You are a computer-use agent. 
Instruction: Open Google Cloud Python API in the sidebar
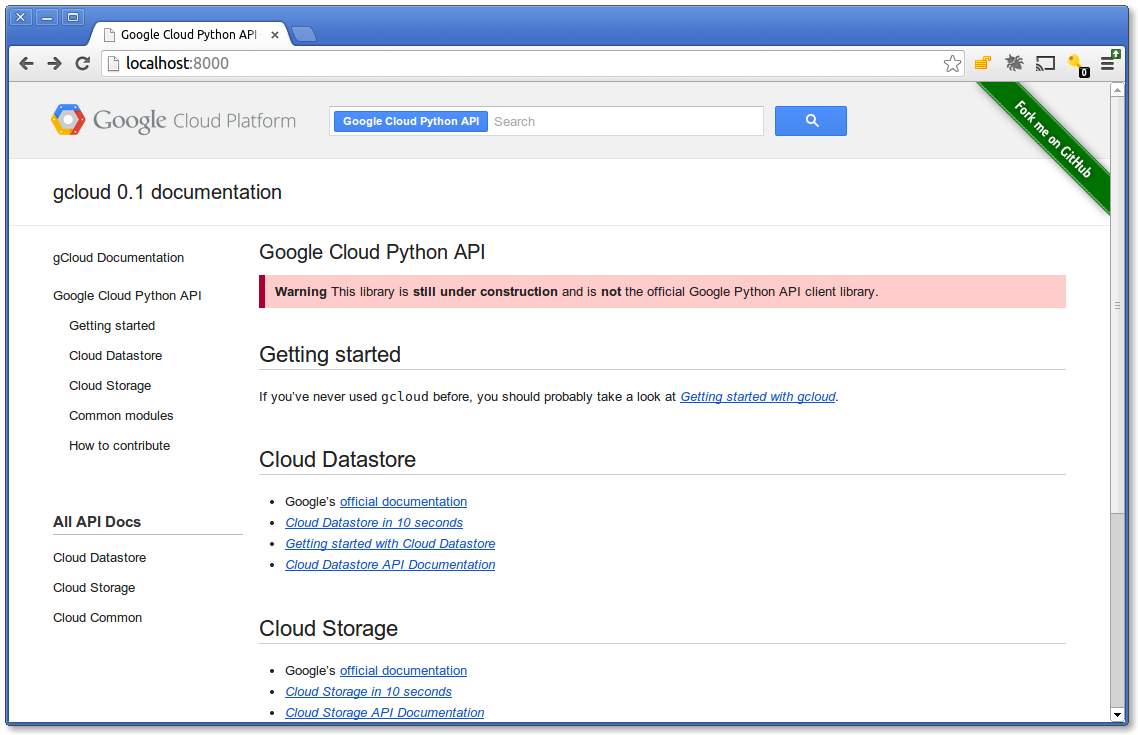click(x=127, y=295)
